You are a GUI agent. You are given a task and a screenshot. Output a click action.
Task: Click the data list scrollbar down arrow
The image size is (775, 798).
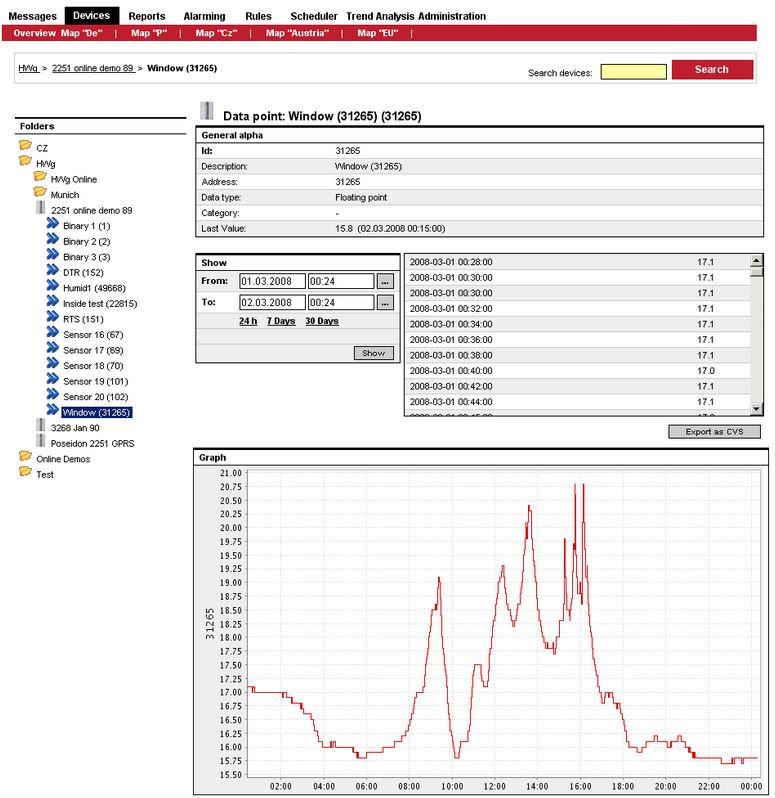[756, 409]
